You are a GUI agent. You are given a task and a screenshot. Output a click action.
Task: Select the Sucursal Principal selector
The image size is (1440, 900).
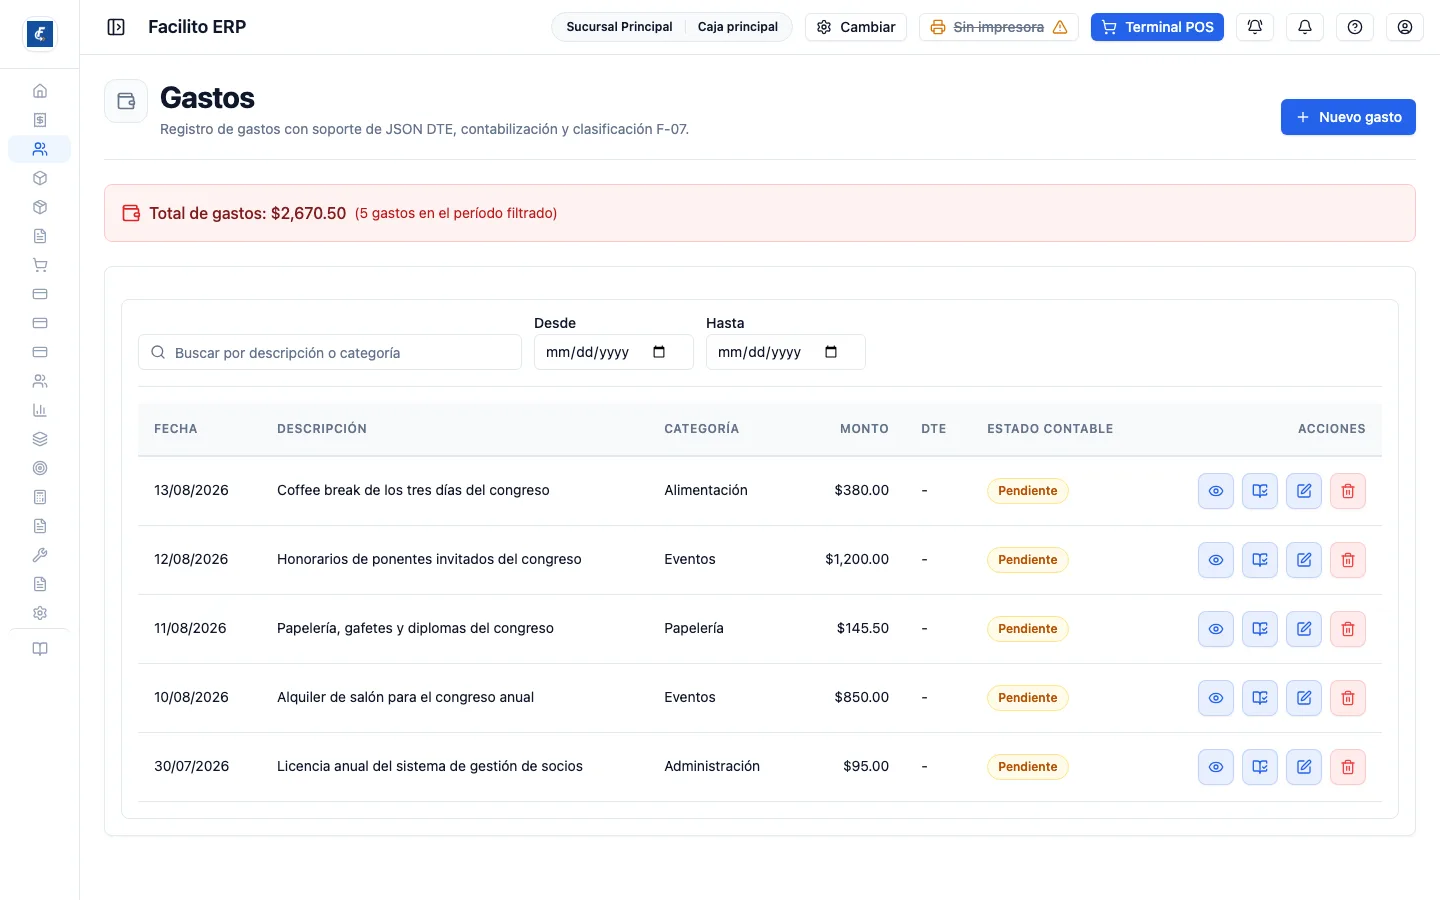619,27
